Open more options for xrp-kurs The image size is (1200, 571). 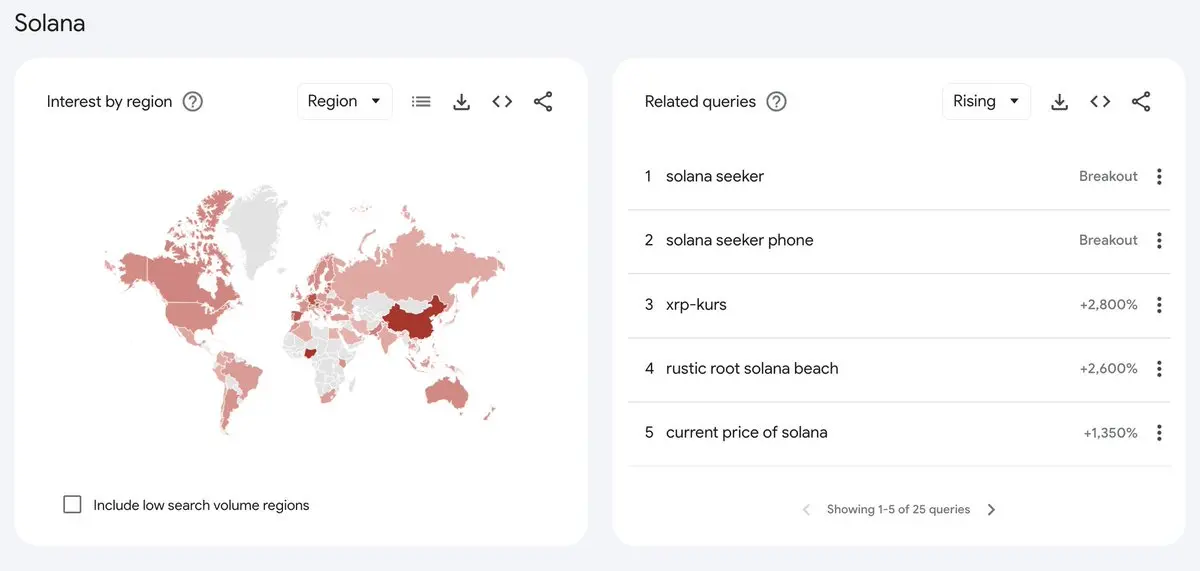(1159, 305)
